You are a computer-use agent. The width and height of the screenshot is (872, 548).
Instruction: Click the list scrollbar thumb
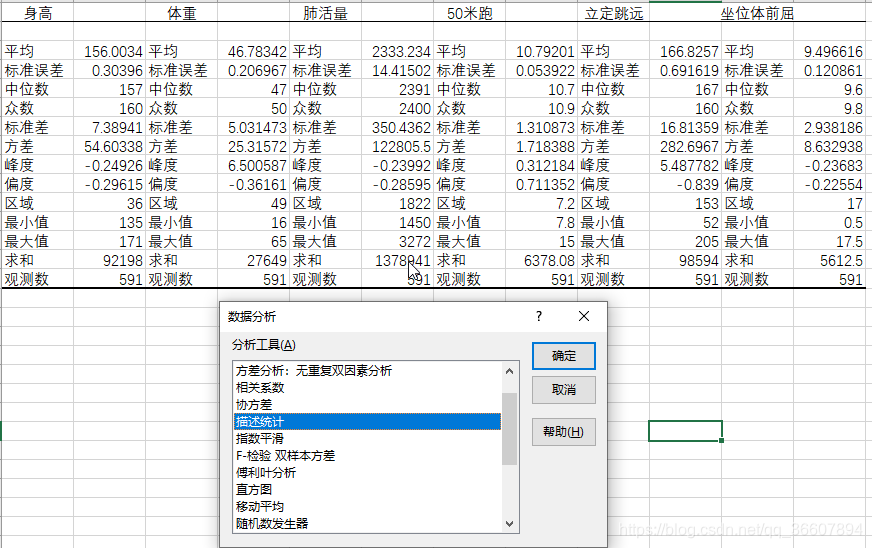coord(509,428)
